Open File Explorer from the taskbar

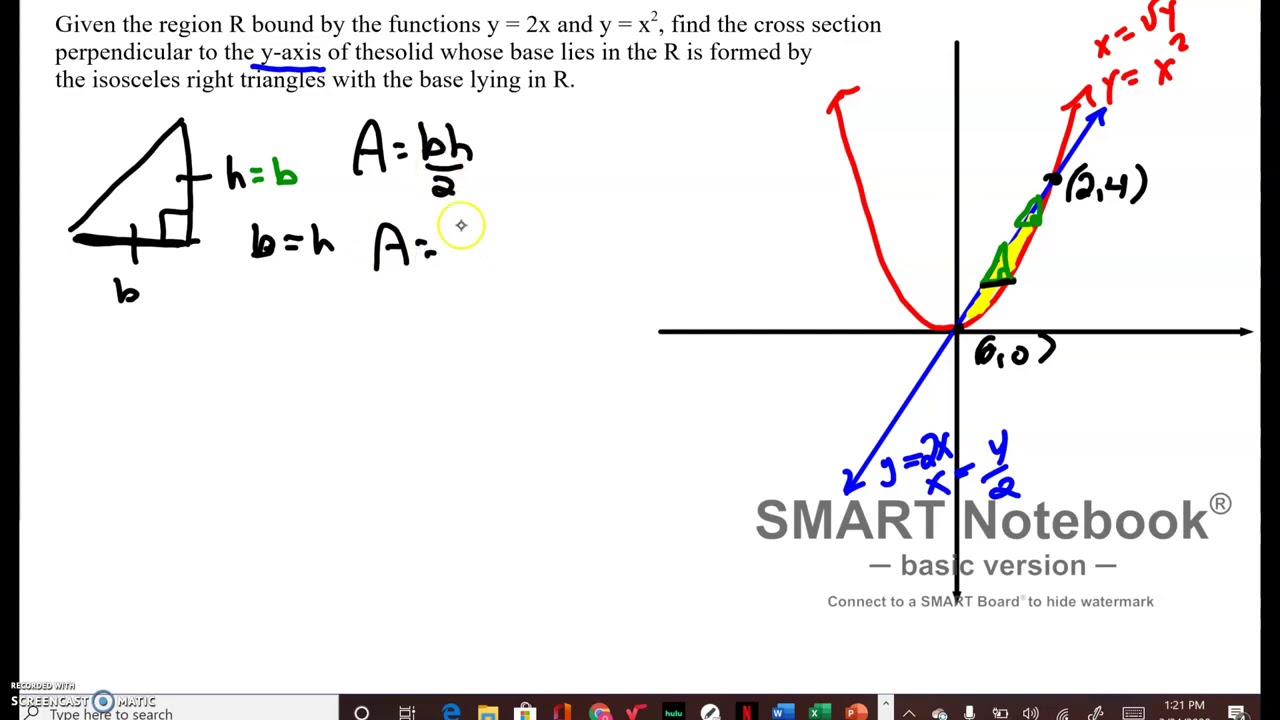click(488, 712)
